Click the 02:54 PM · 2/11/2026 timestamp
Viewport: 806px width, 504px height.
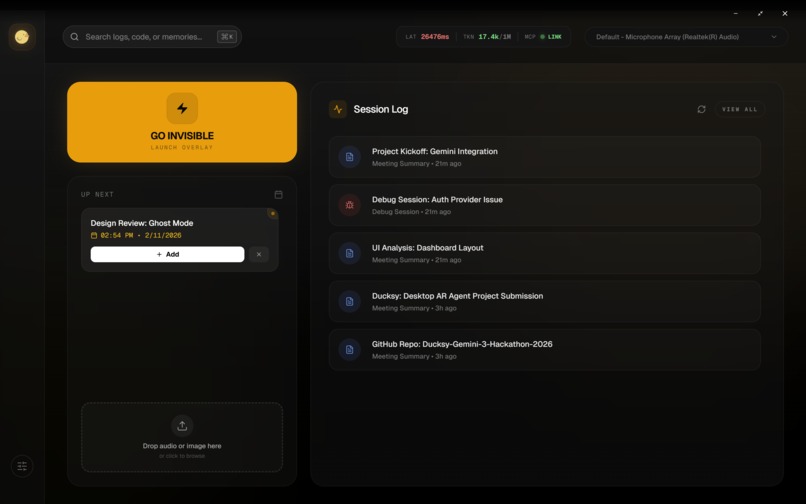(x=141, y=236)
